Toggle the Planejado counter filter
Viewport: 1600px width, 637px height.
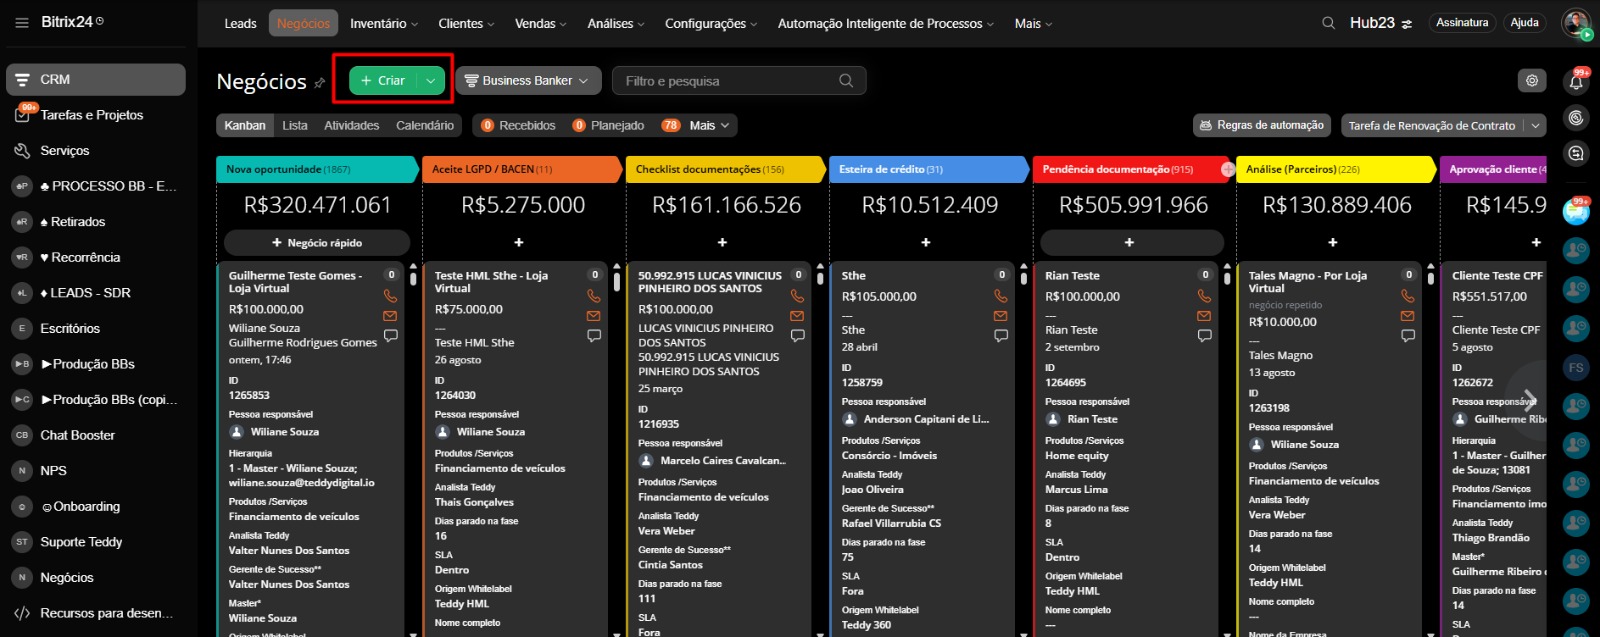[x=608, y=126]
